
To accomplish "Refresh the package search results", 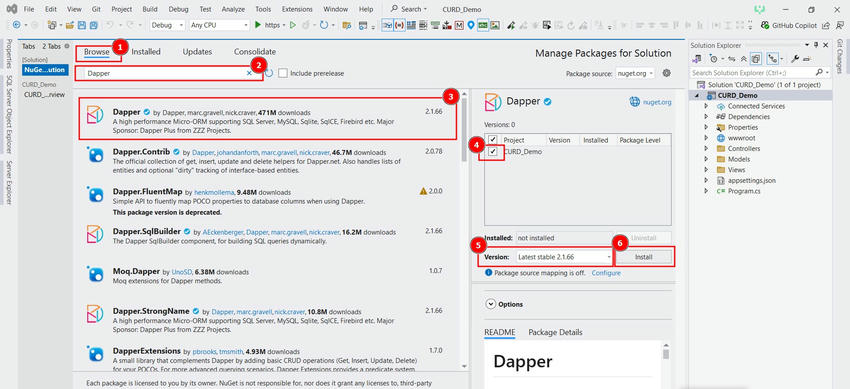I will pyautogui.click(x=270, y=73).
